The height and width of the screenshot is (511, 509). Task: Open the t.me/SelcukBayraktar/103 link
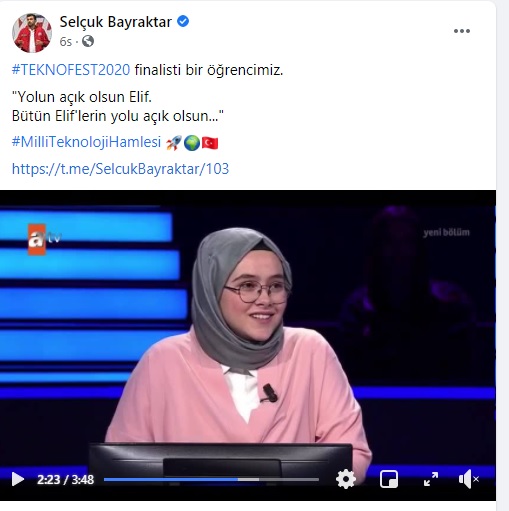120,169
